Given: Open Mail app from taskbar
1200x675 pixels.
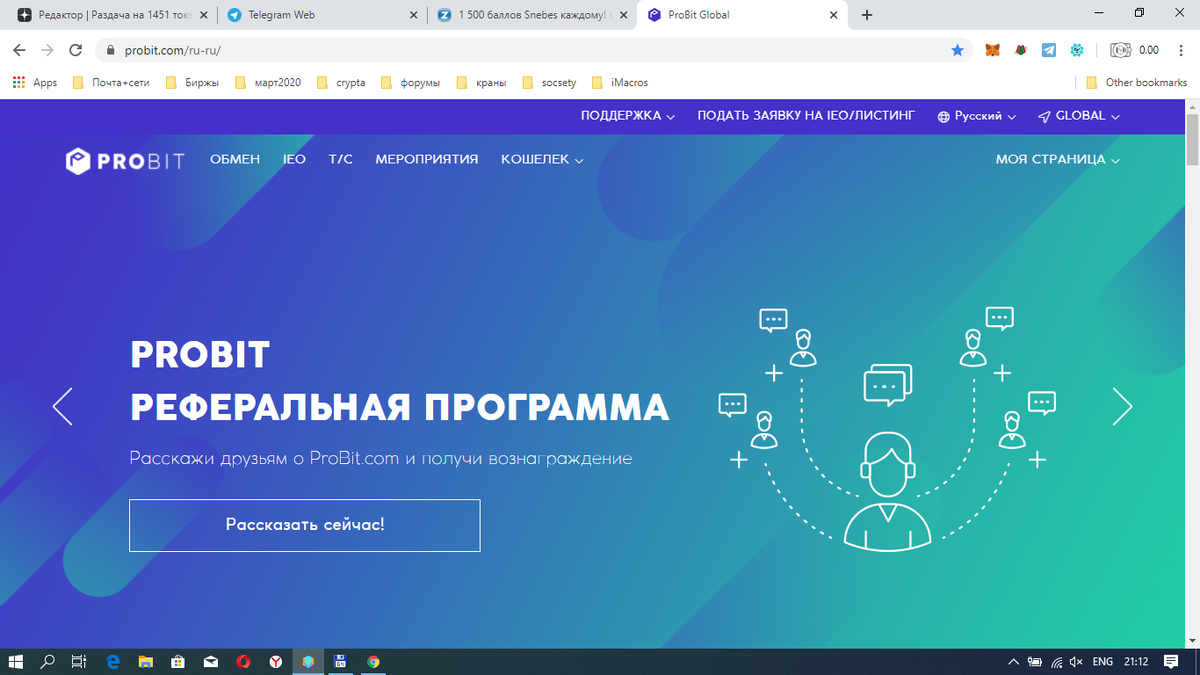Looking at the screenshot, I should click(211, 661).
